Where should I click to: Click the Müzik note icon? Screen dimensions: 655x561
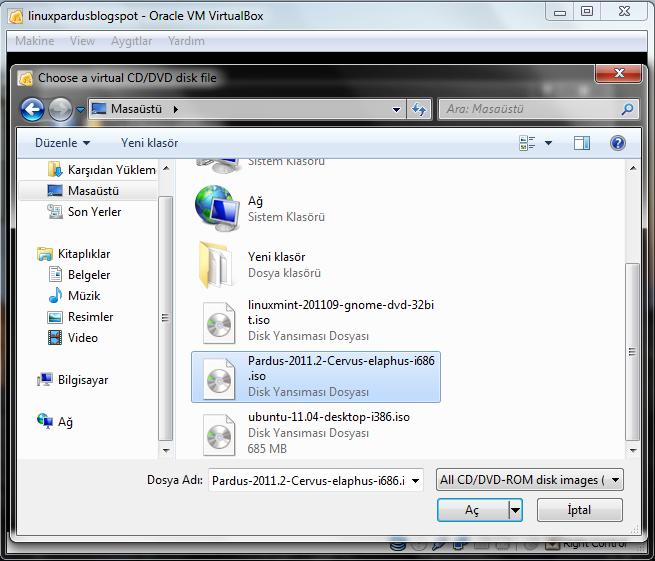pos(55,295)
